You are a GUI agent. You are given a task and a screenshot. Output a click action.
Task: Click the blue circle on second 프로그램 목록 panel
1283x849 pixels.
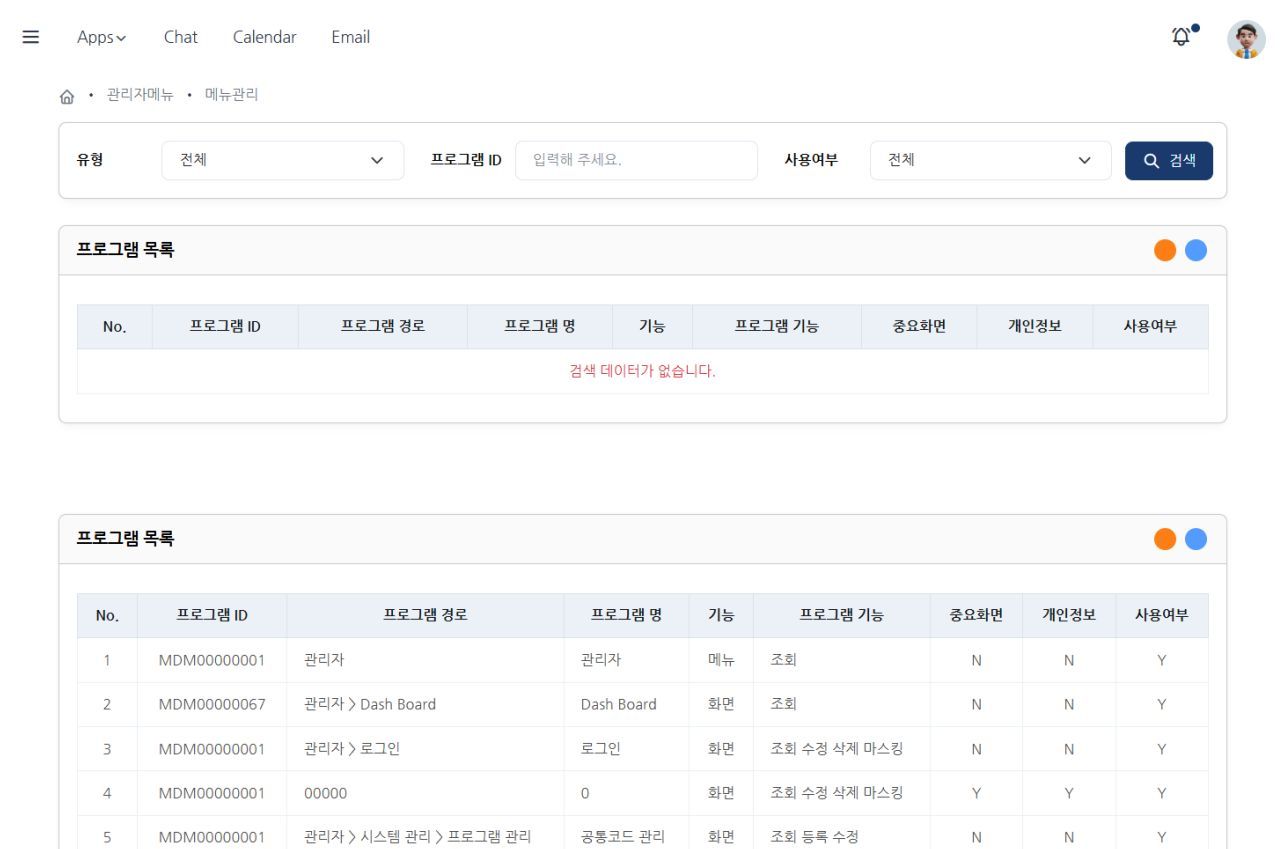coord(1194,538)
